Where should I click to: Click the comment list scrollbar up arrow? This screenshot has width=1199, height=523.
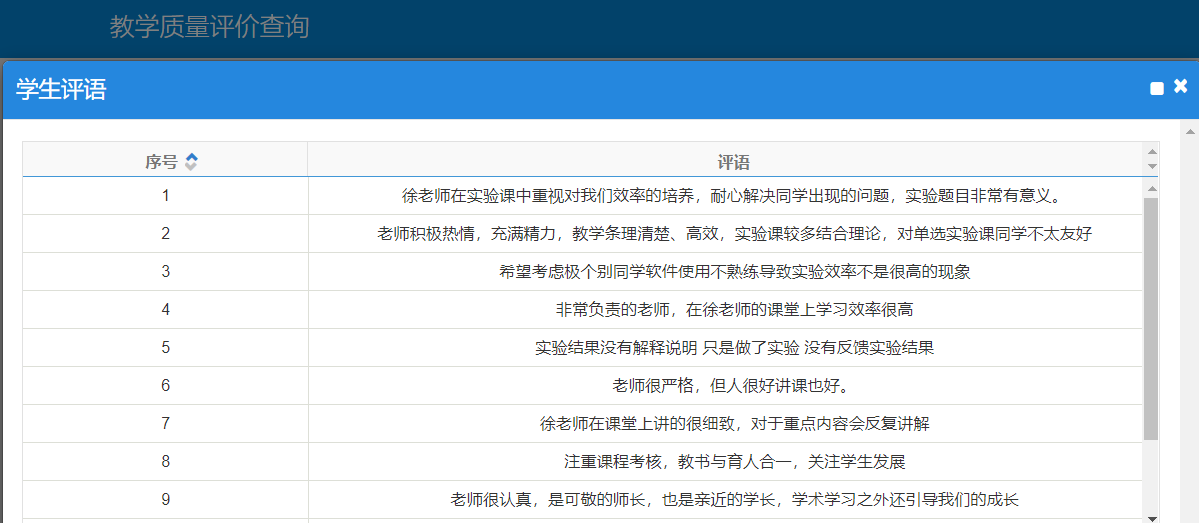[x=1151, y=189]
